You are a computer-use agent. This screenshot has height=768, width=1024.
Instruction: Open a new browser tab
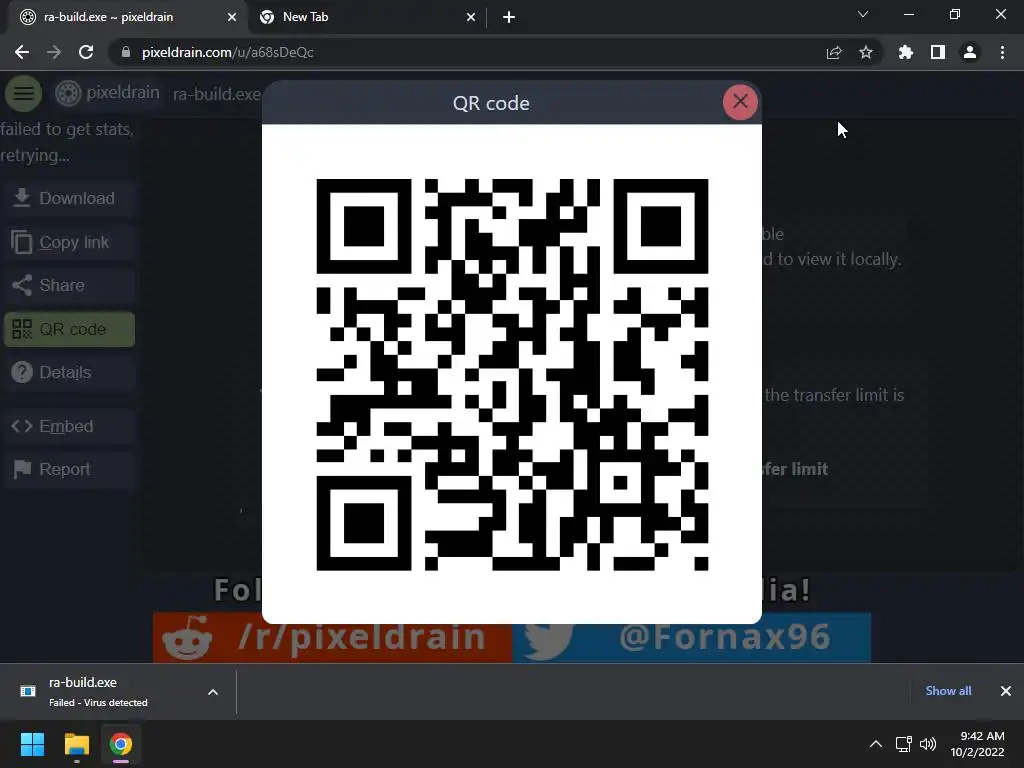[x=509, y=17]
